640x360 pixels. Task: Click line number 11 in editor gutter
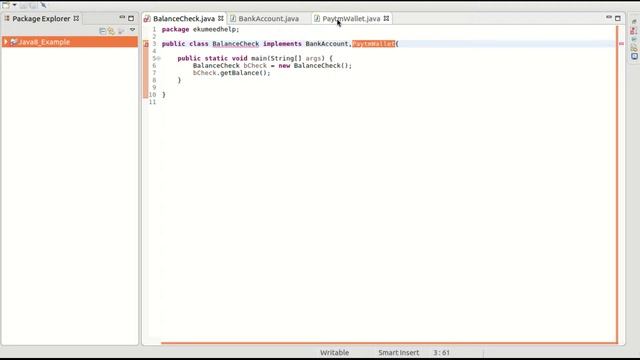pyautogui.click(x=152, y=102)
